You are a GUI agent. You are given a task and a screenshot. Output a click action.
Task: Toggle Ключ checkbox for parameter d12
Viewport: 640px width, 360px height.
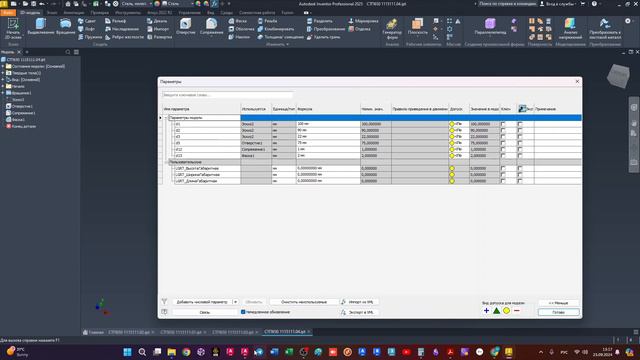pyautogui.click(x=503, y=149)
